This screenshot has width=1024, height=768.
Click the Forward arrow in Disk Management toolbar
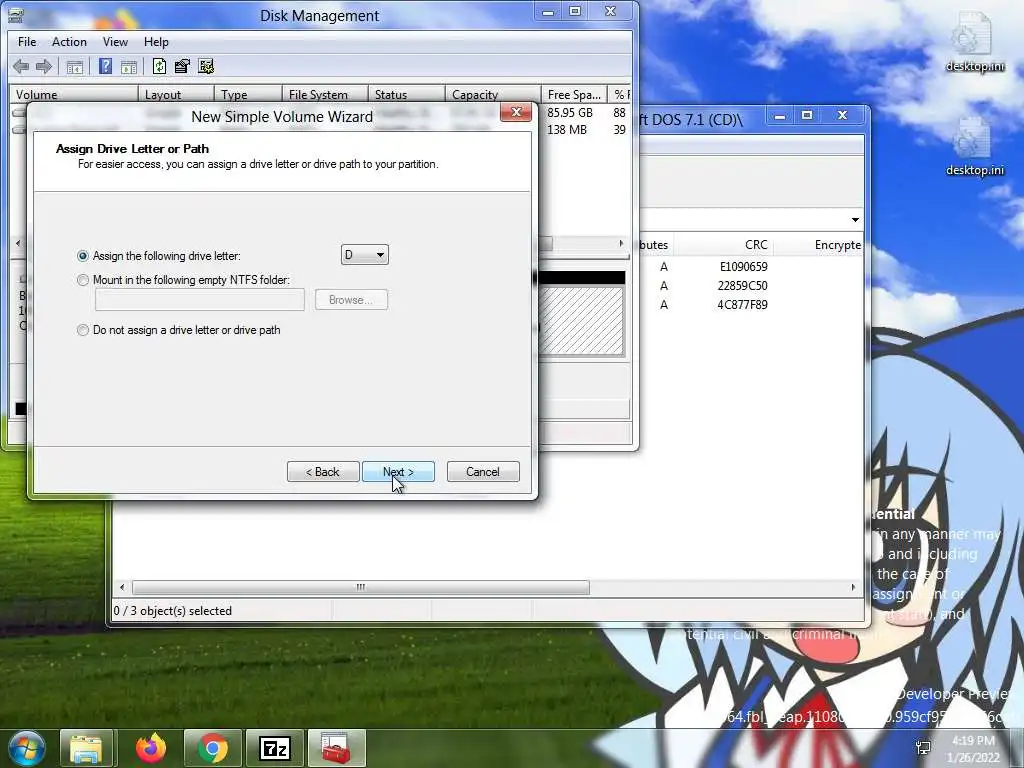(x=44, y=66)
